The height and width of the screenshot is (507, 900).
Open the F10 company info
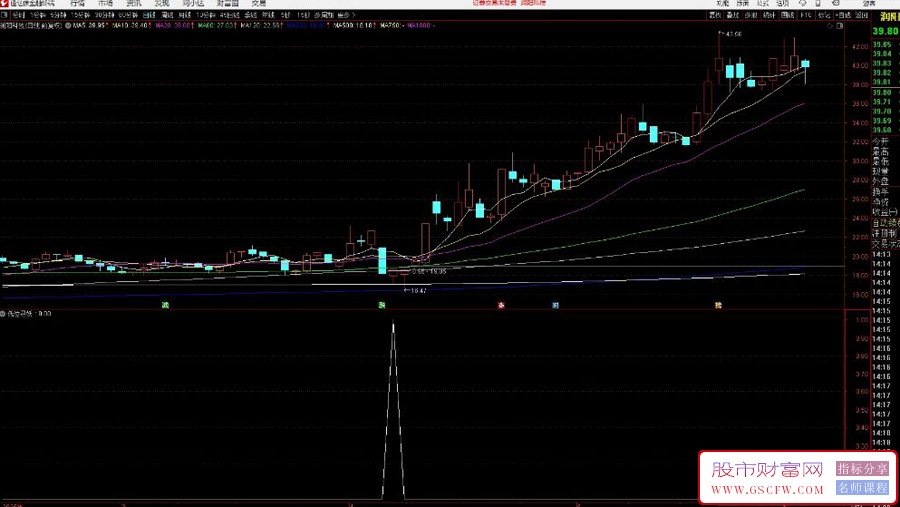click(x=806, y=15)
